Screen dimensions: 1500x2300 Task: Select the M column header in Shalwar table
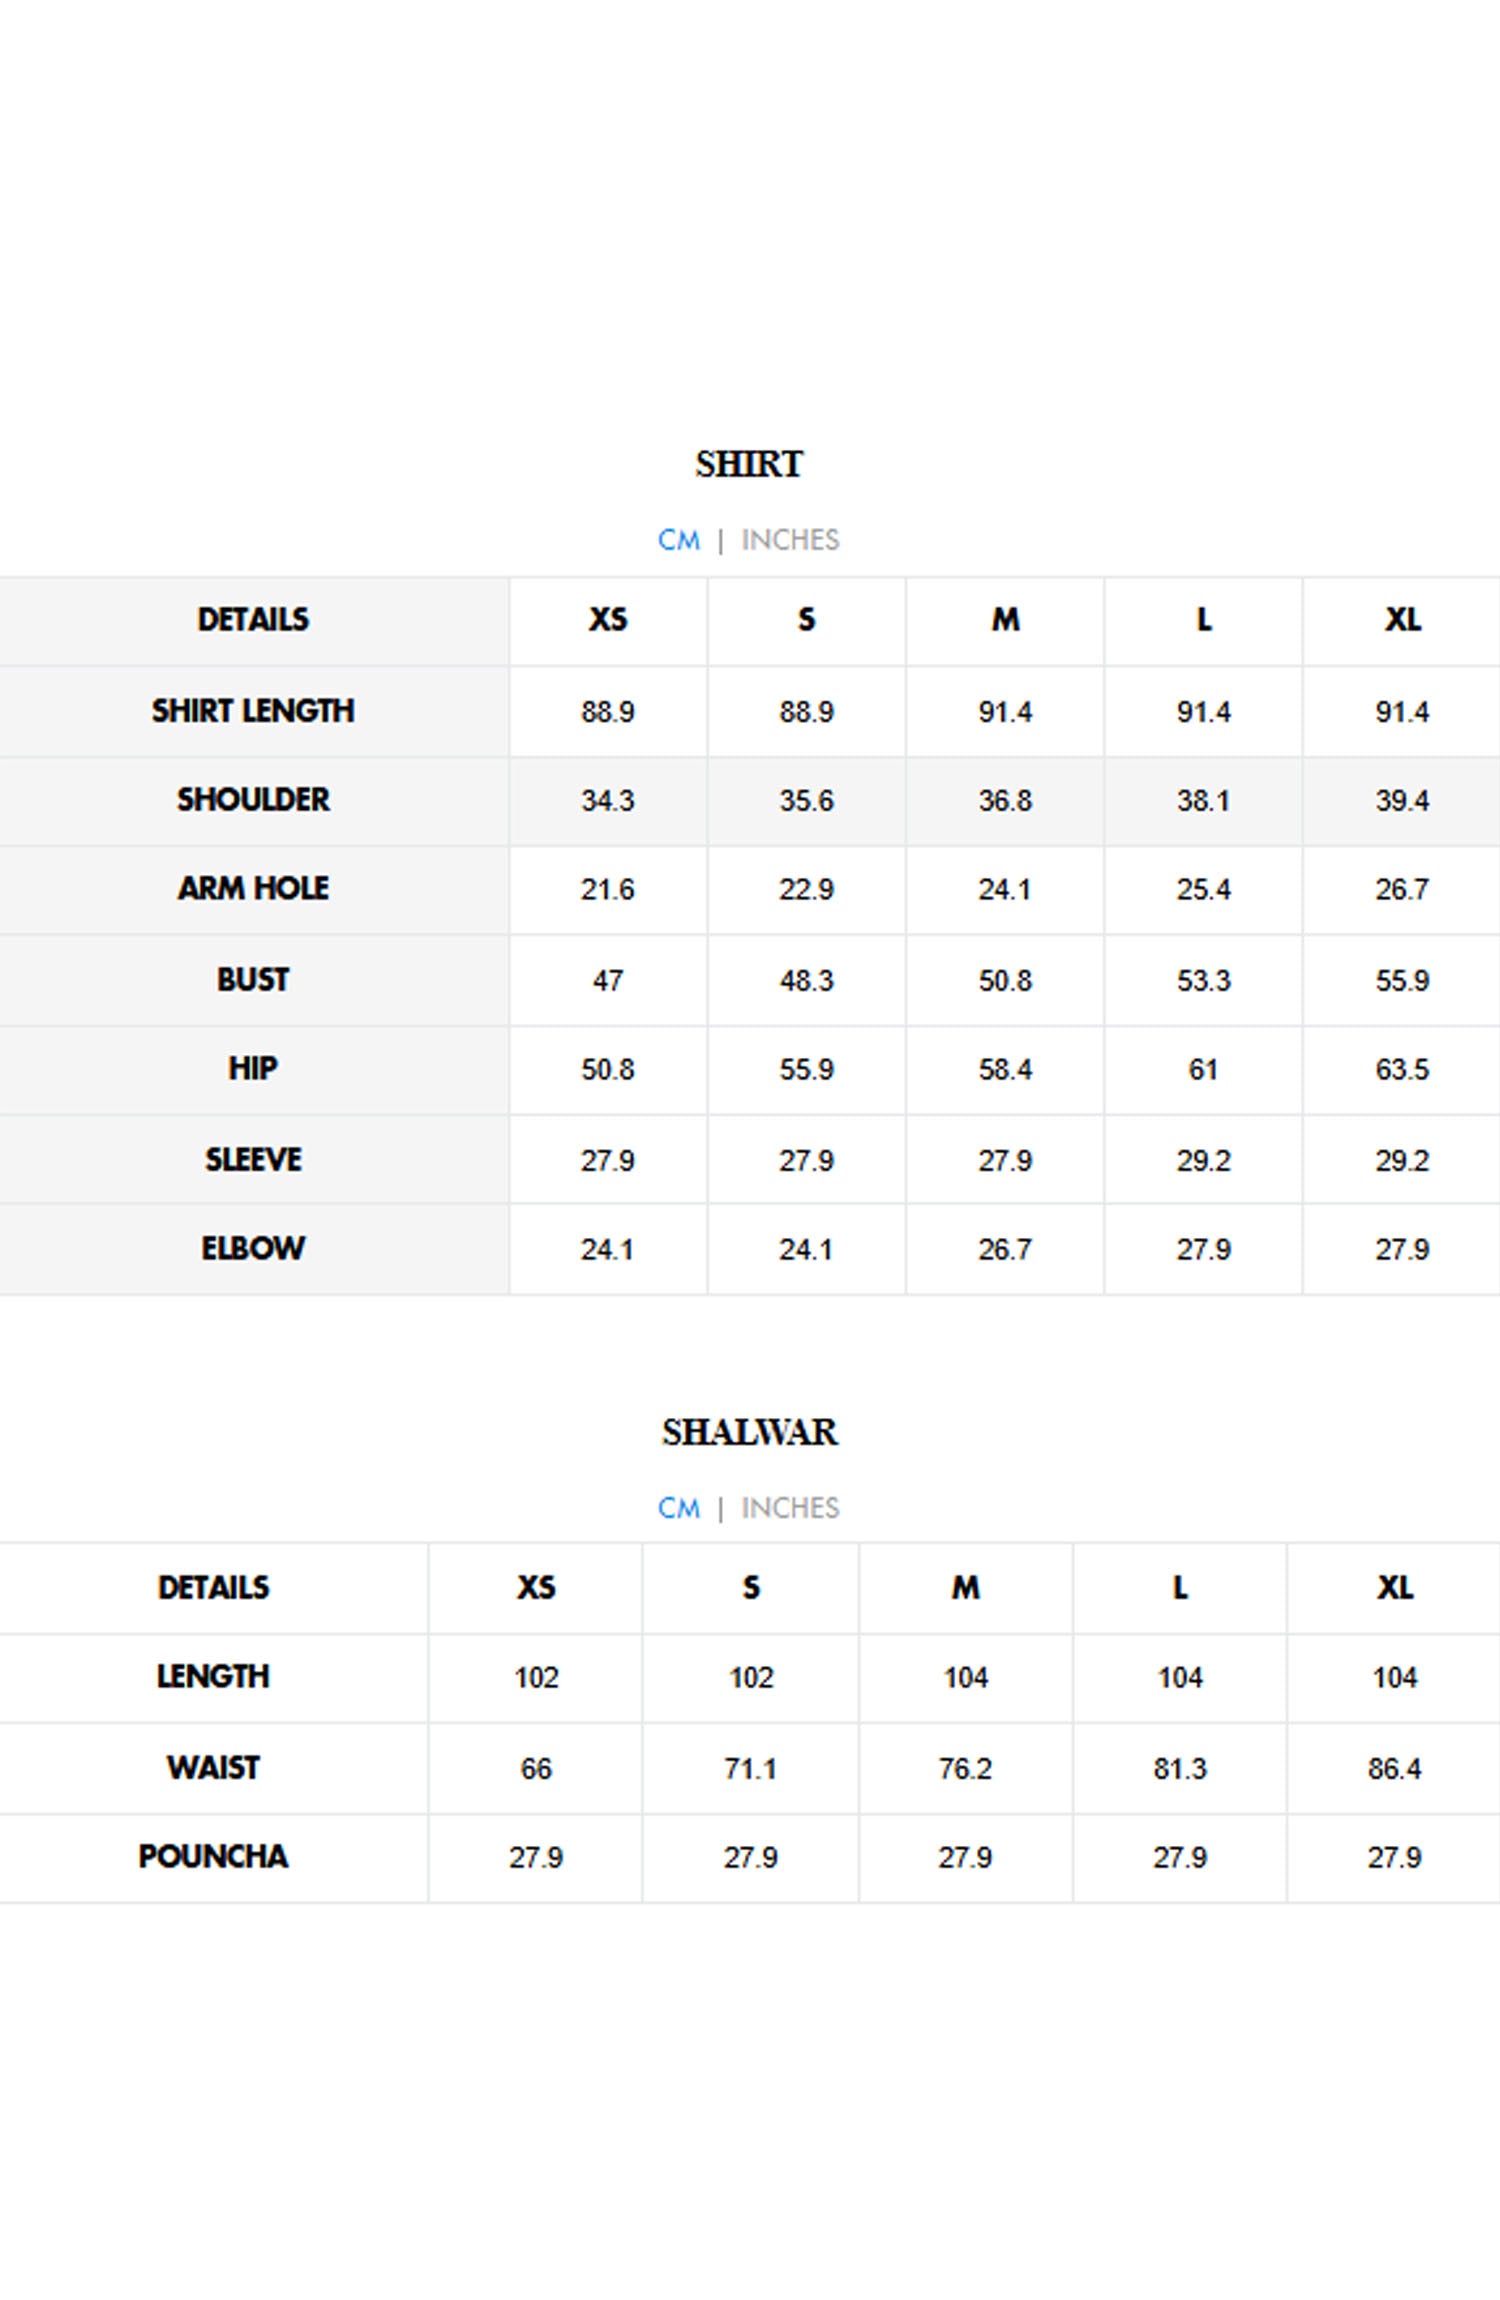[x=966, y=1588]
